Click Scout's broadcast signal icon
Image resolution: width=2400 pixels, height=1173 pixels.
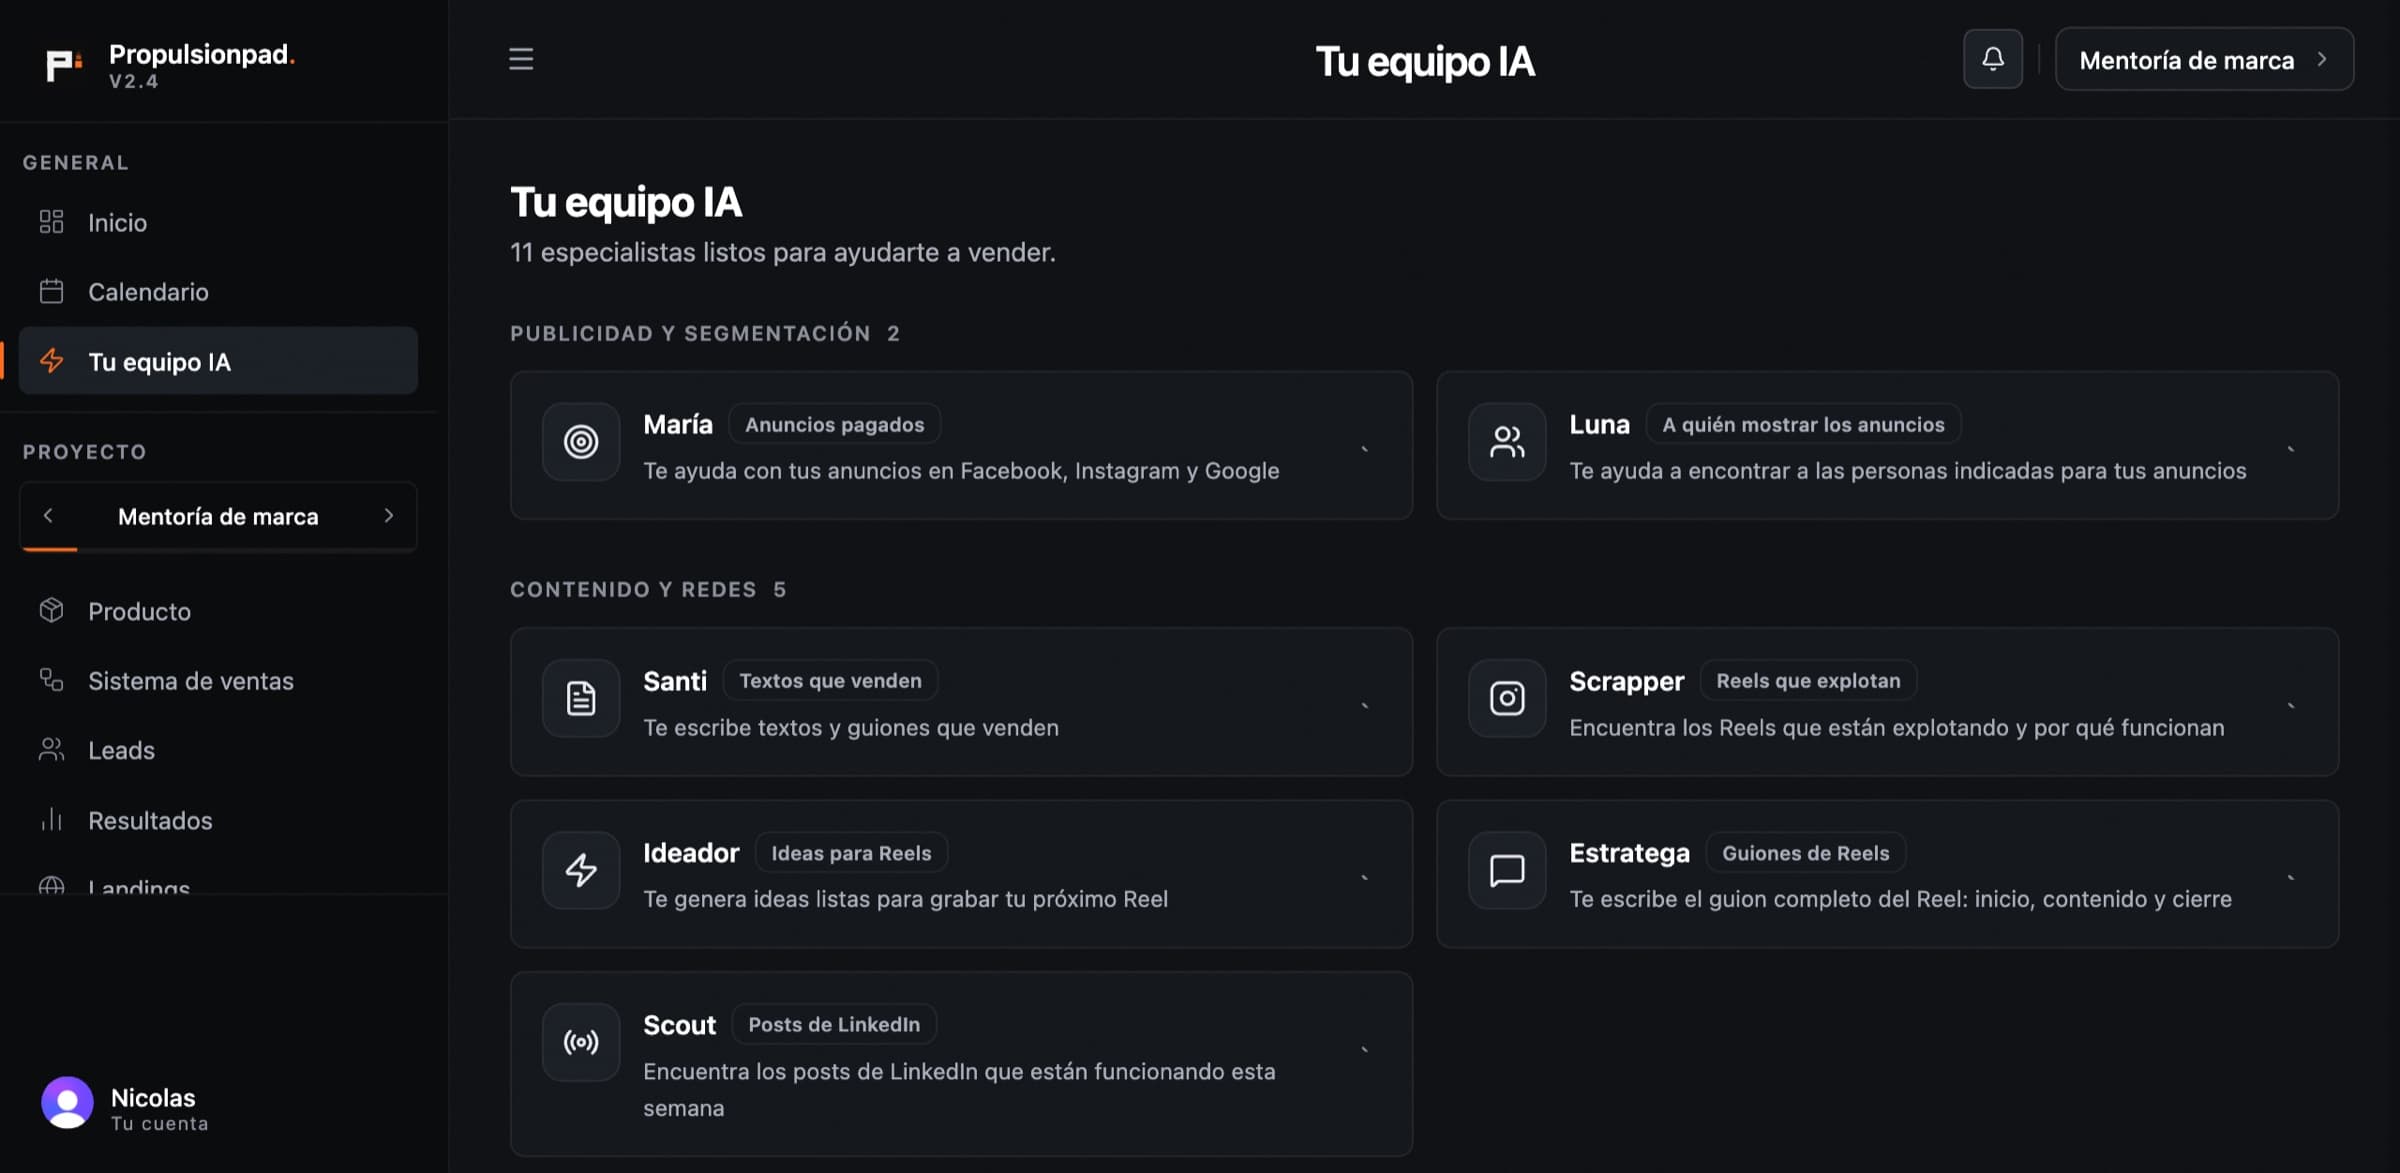pos(581,1042)
